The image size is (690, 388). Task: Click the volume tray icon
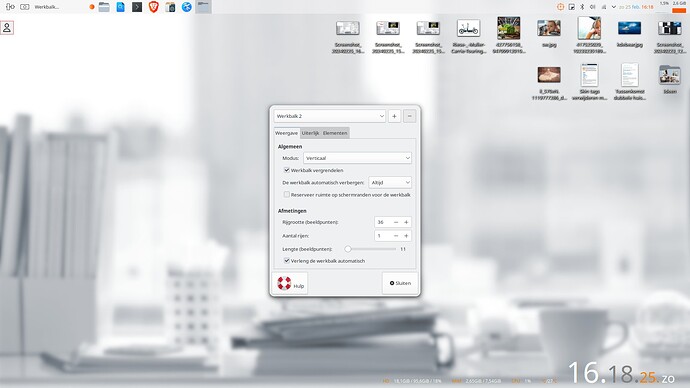[x=592, y=7]
